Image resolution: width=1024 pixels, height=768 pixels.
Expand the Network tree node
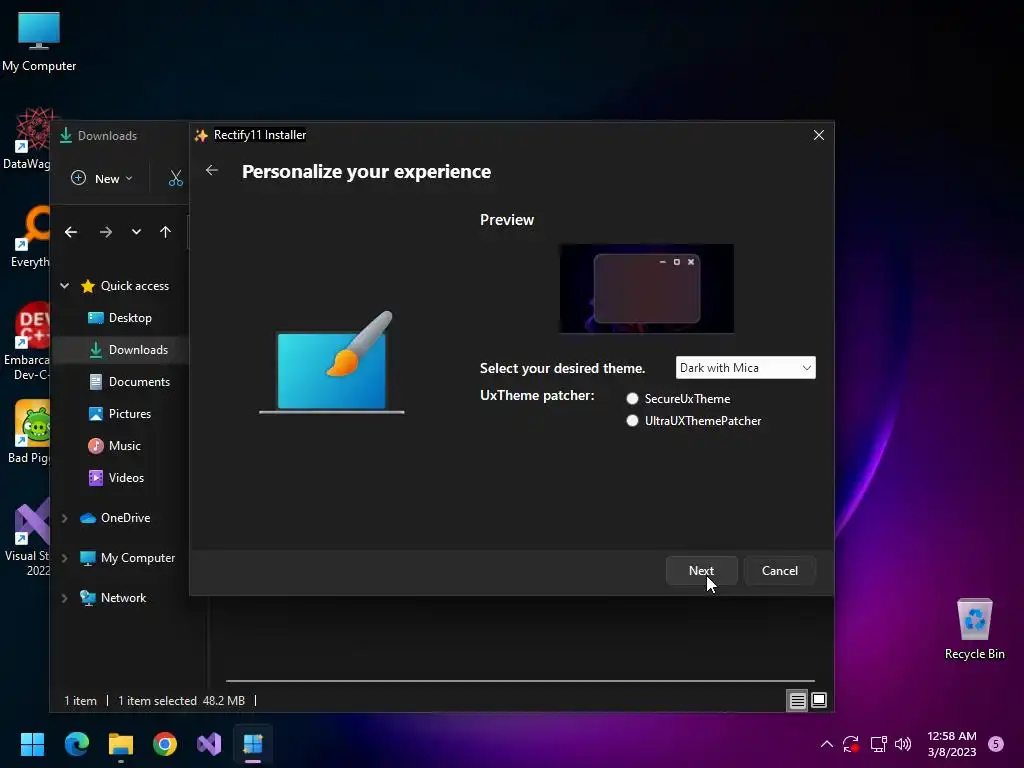(65, 598)
